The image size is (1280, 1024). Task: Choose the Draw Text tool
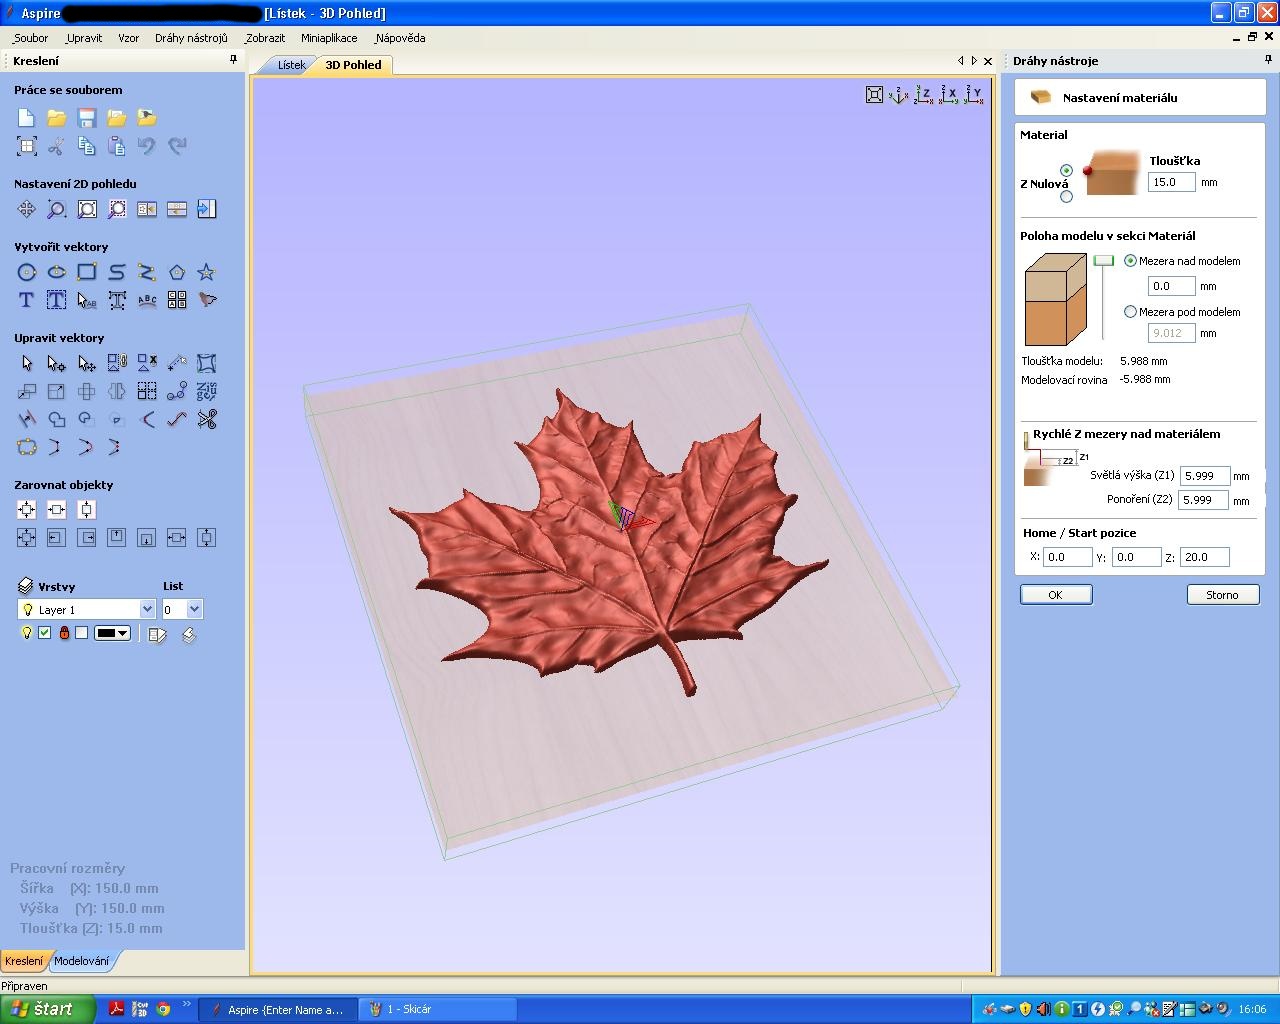coord(26,300)
